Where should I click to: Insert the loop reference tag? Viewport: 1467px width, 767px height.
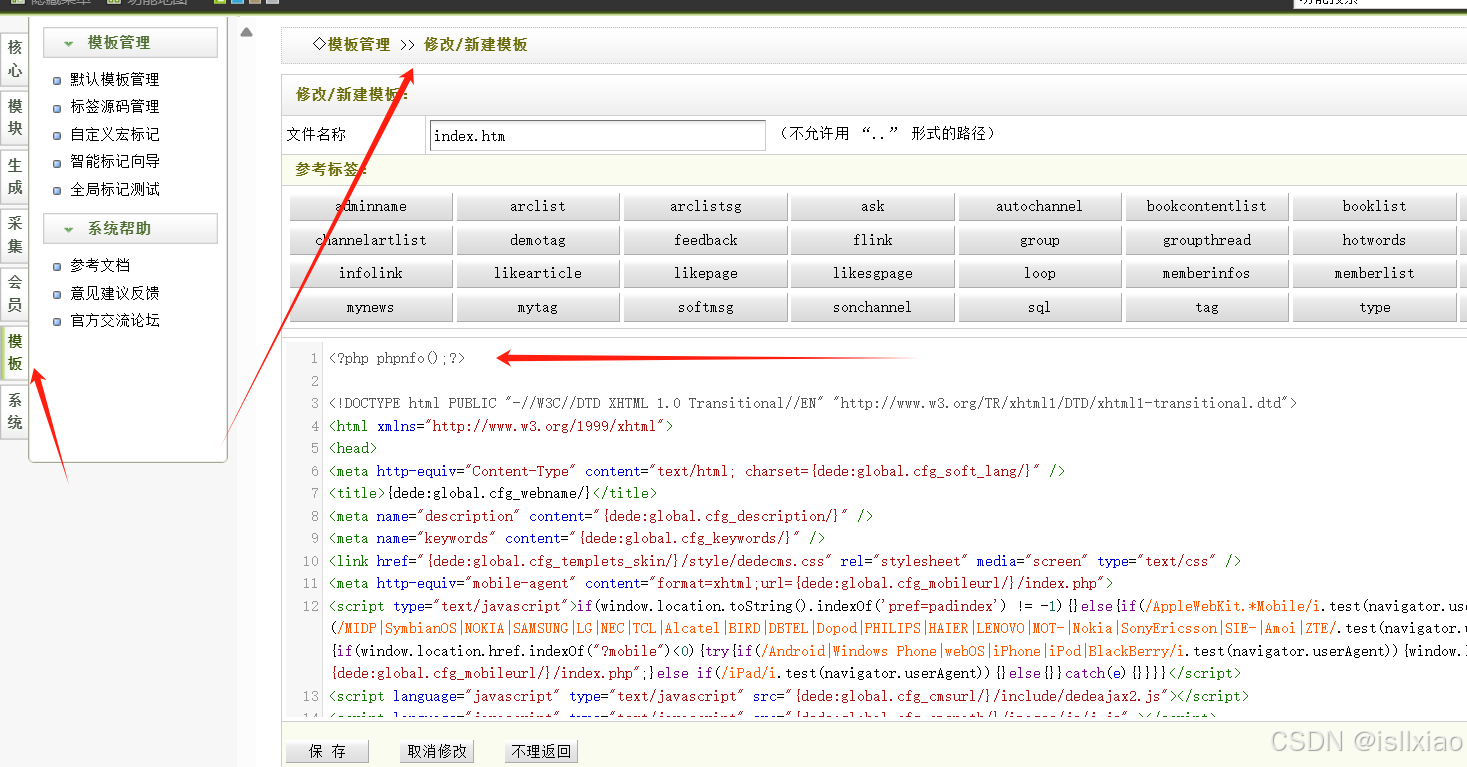tap(1039, 273)
